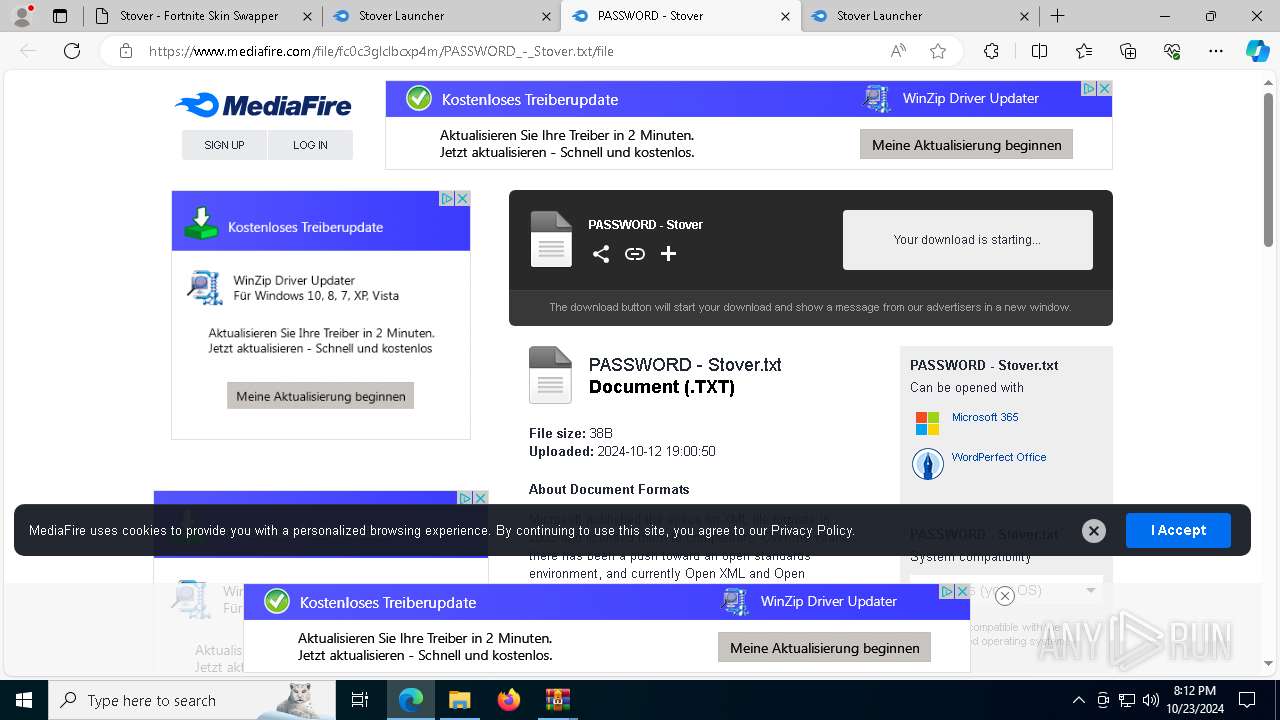Refresh the page with the reload icon
This screenshot has height=720, width=1280.
pyautogui.click(x=72, y=51)
